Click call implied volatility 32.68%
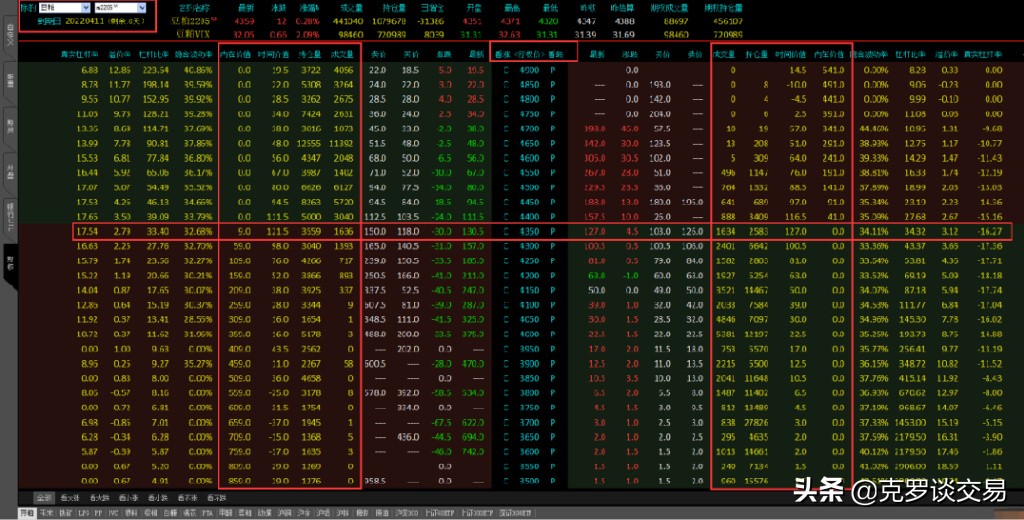This screenshot has height=520, width=1024. point(199,231)
